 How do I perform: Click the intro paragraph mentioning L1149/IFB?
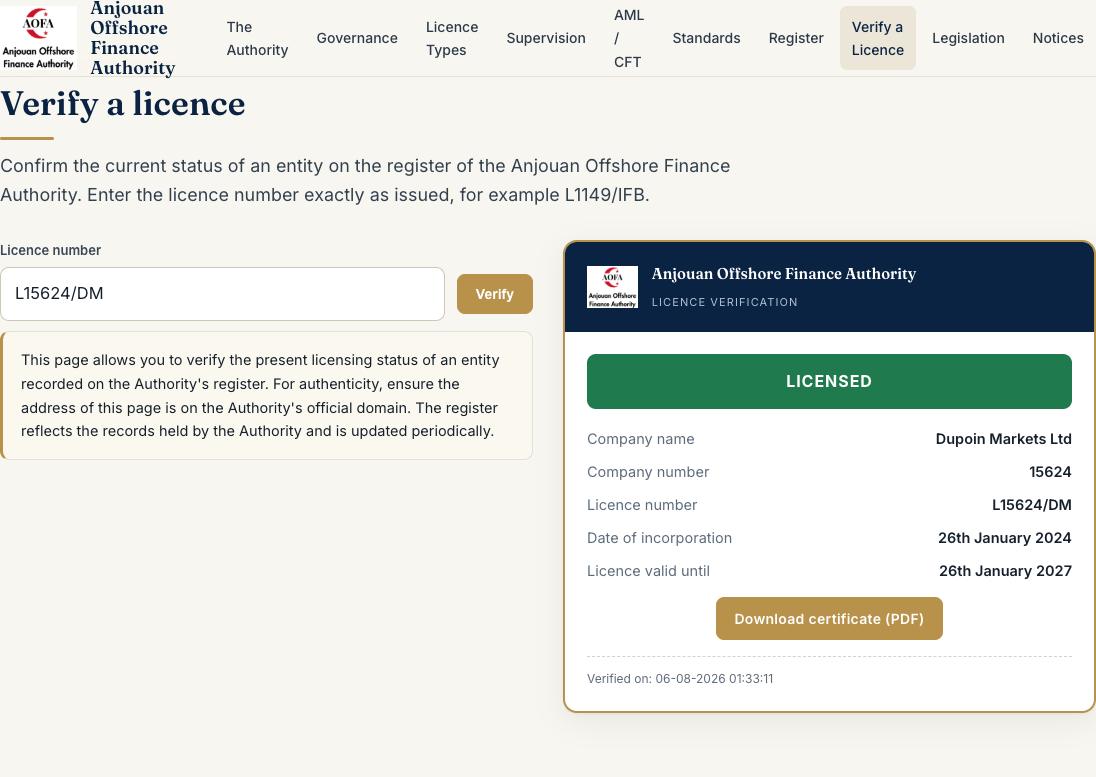pos(365,180)
